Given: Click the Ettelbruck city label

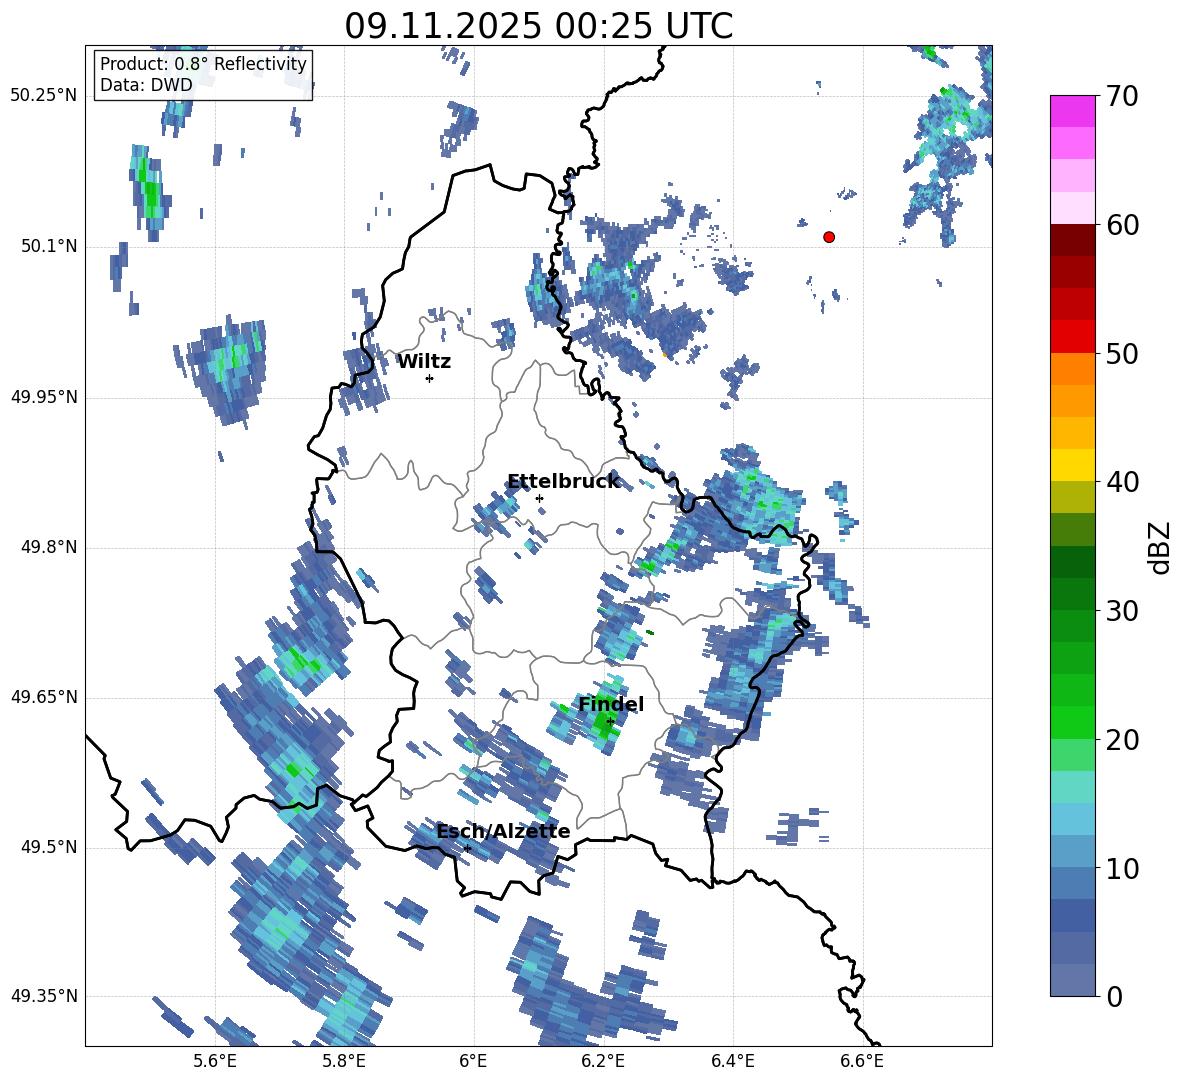Looking at the screenshot, I should click(563, 482).
